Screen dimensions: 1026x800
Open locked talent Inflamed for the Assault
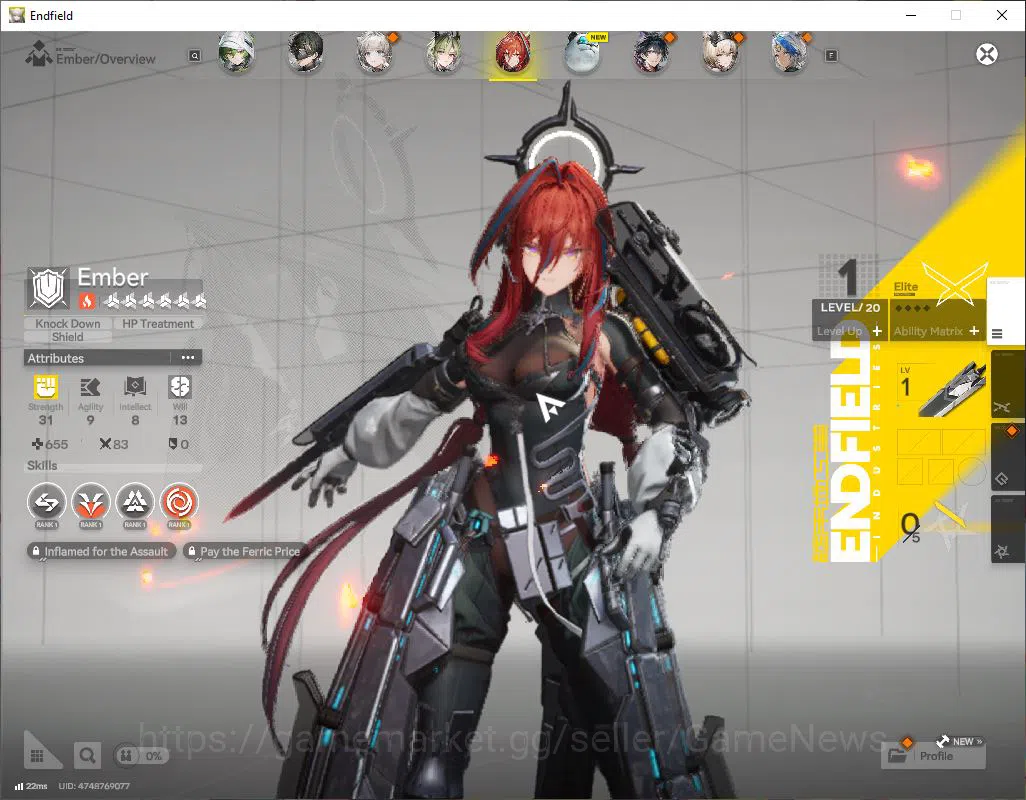101,551
